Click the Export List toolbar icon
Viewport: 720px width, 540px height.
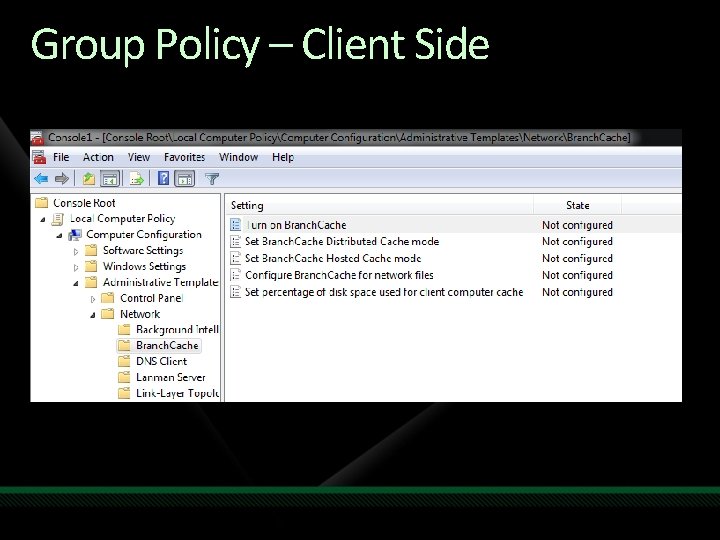pyautogui.click(x=136, y=179)
